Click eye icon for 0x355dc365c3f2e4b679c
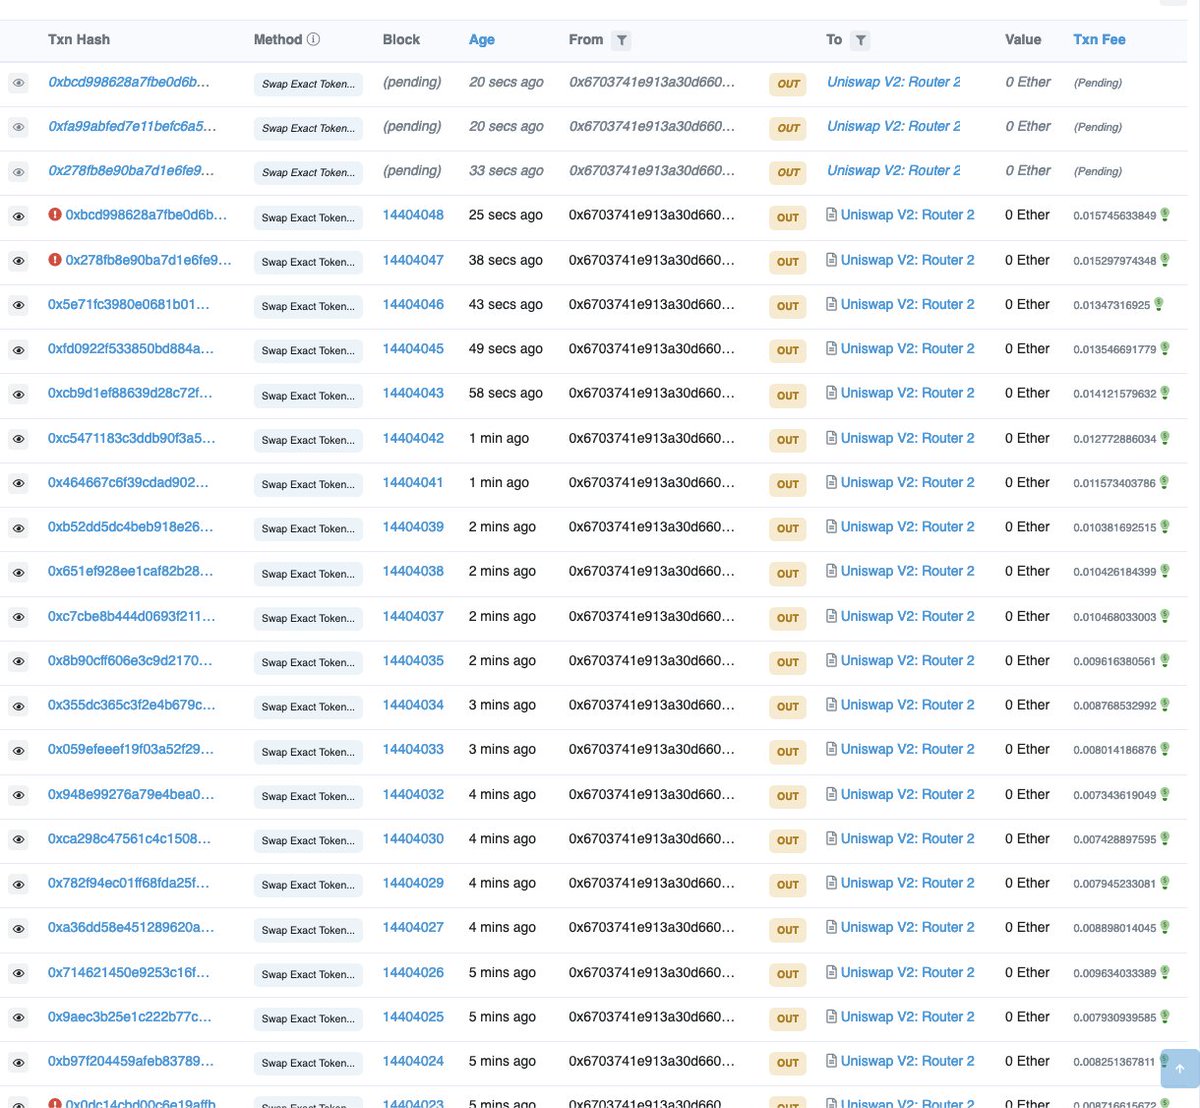 (x=18, y=706)
